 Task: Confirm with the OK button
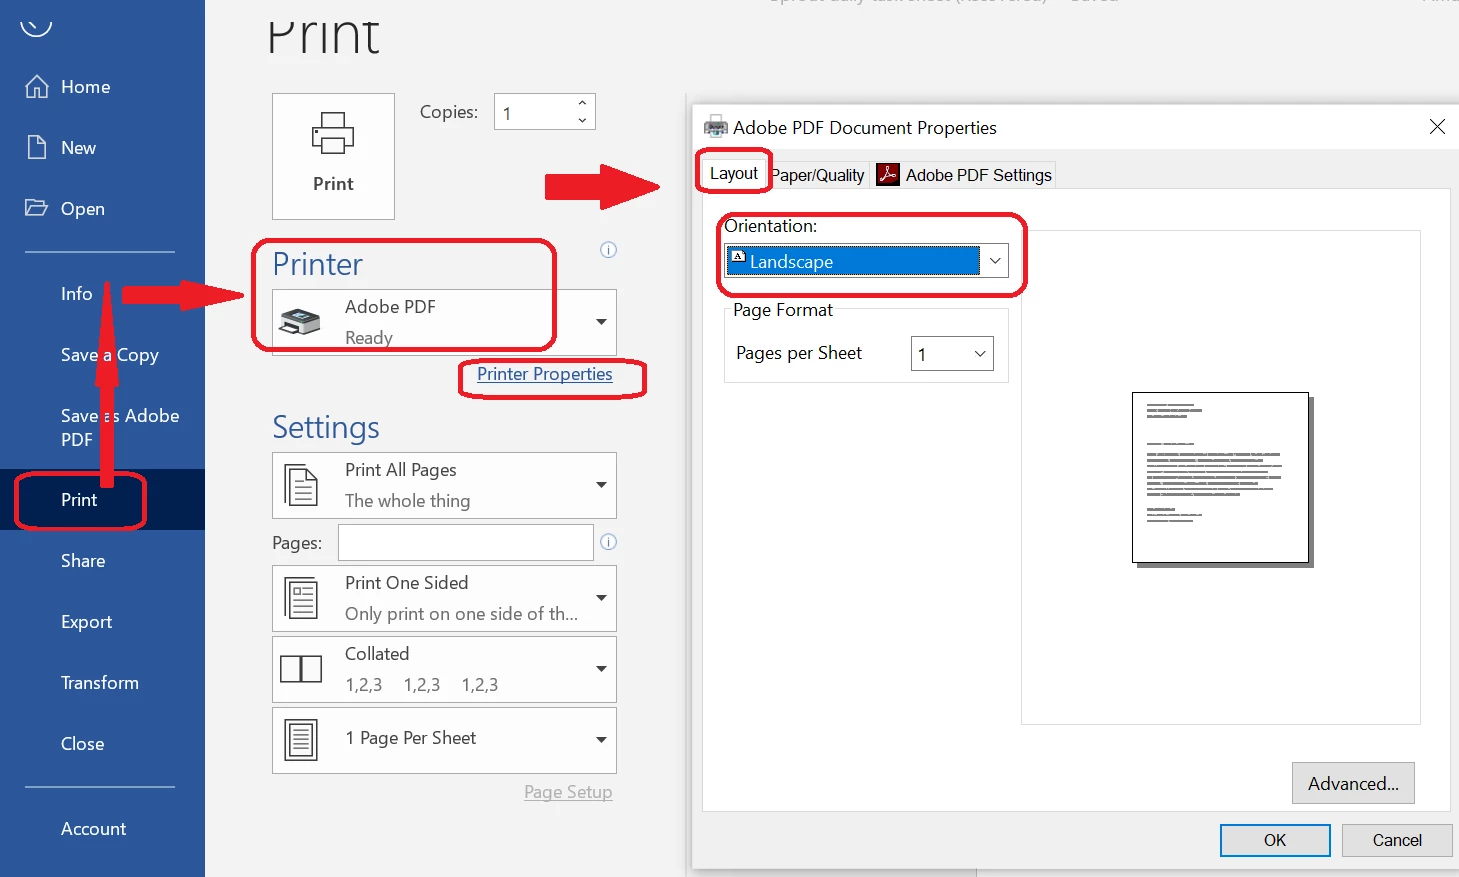coord(1275,840)
